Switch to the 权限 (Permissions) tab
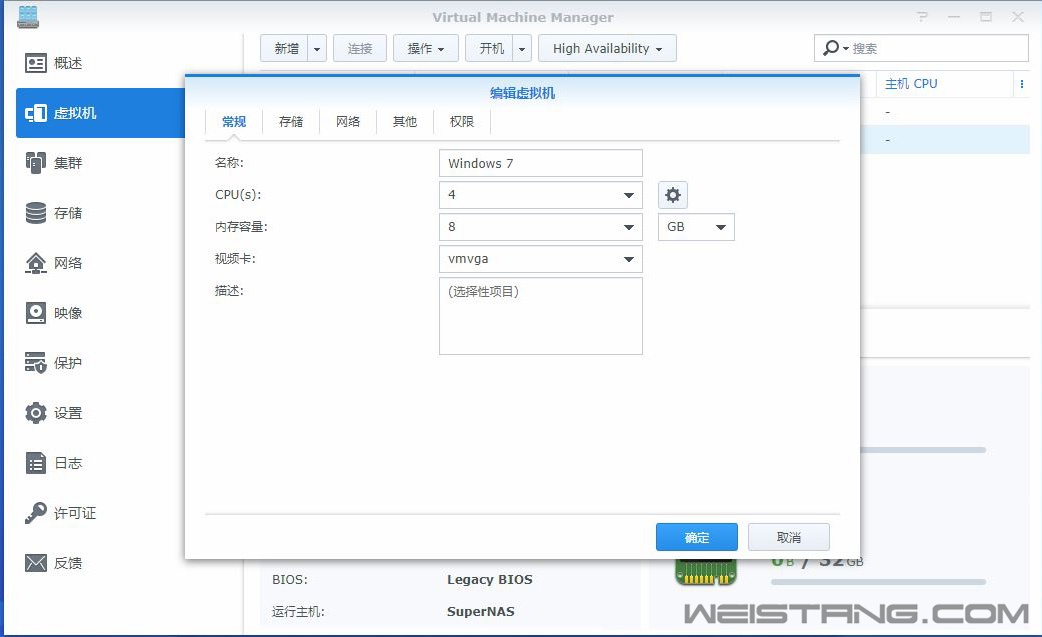Image resolution: width=1042 pixels, height=637 pixels. (x=460, y=121)
